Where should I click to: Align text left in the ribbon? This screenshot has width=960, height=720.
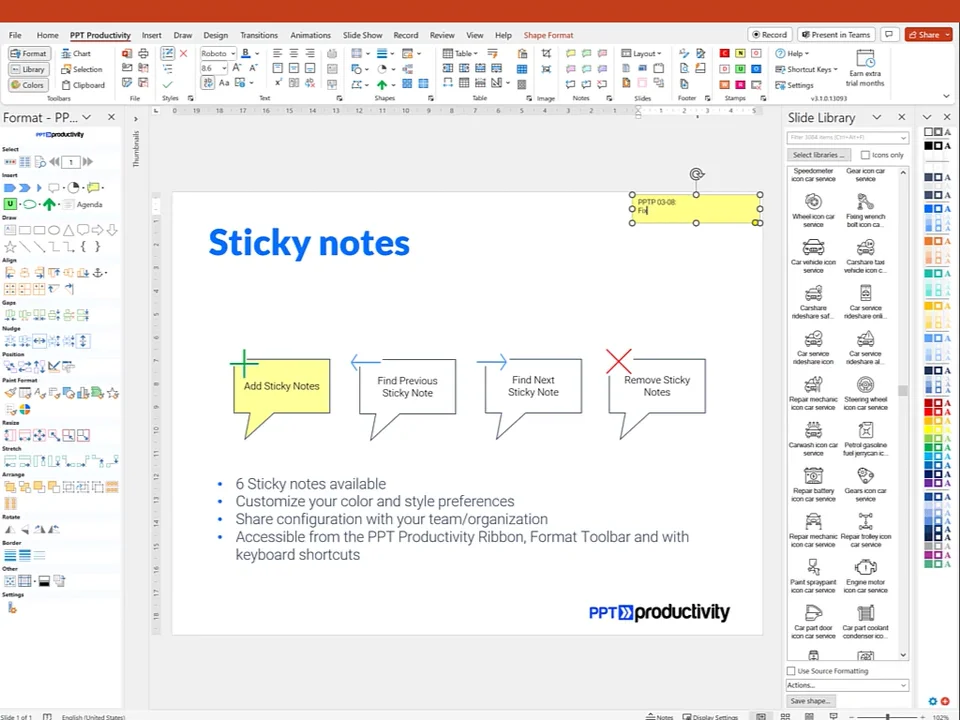pyautogui.click(x=277, y=53)
